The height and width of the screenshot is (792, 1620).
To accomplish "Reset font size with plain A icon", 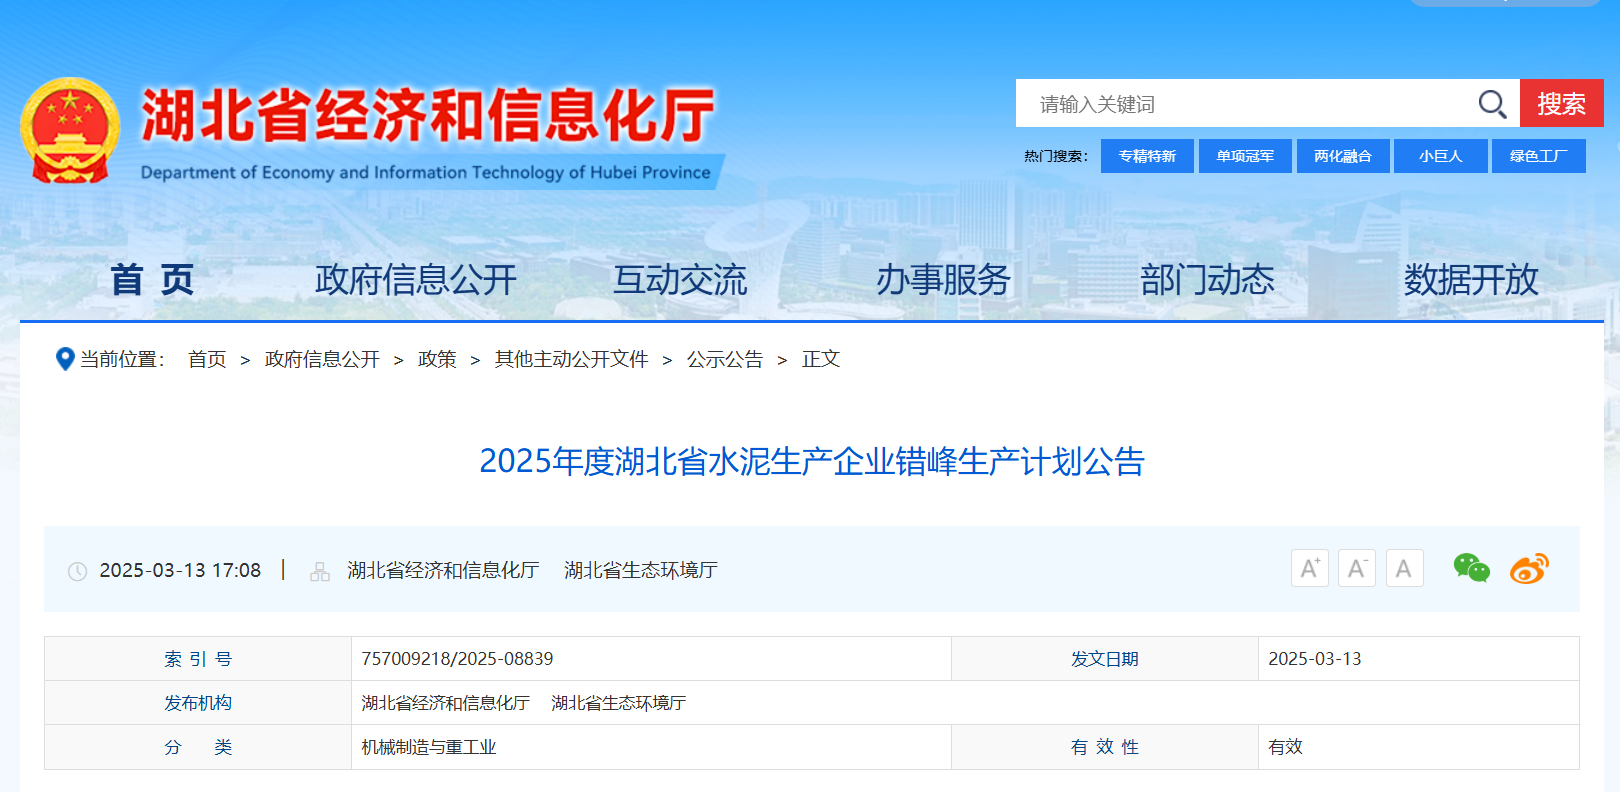I will pyautogui.click(x=1404, y=569).
